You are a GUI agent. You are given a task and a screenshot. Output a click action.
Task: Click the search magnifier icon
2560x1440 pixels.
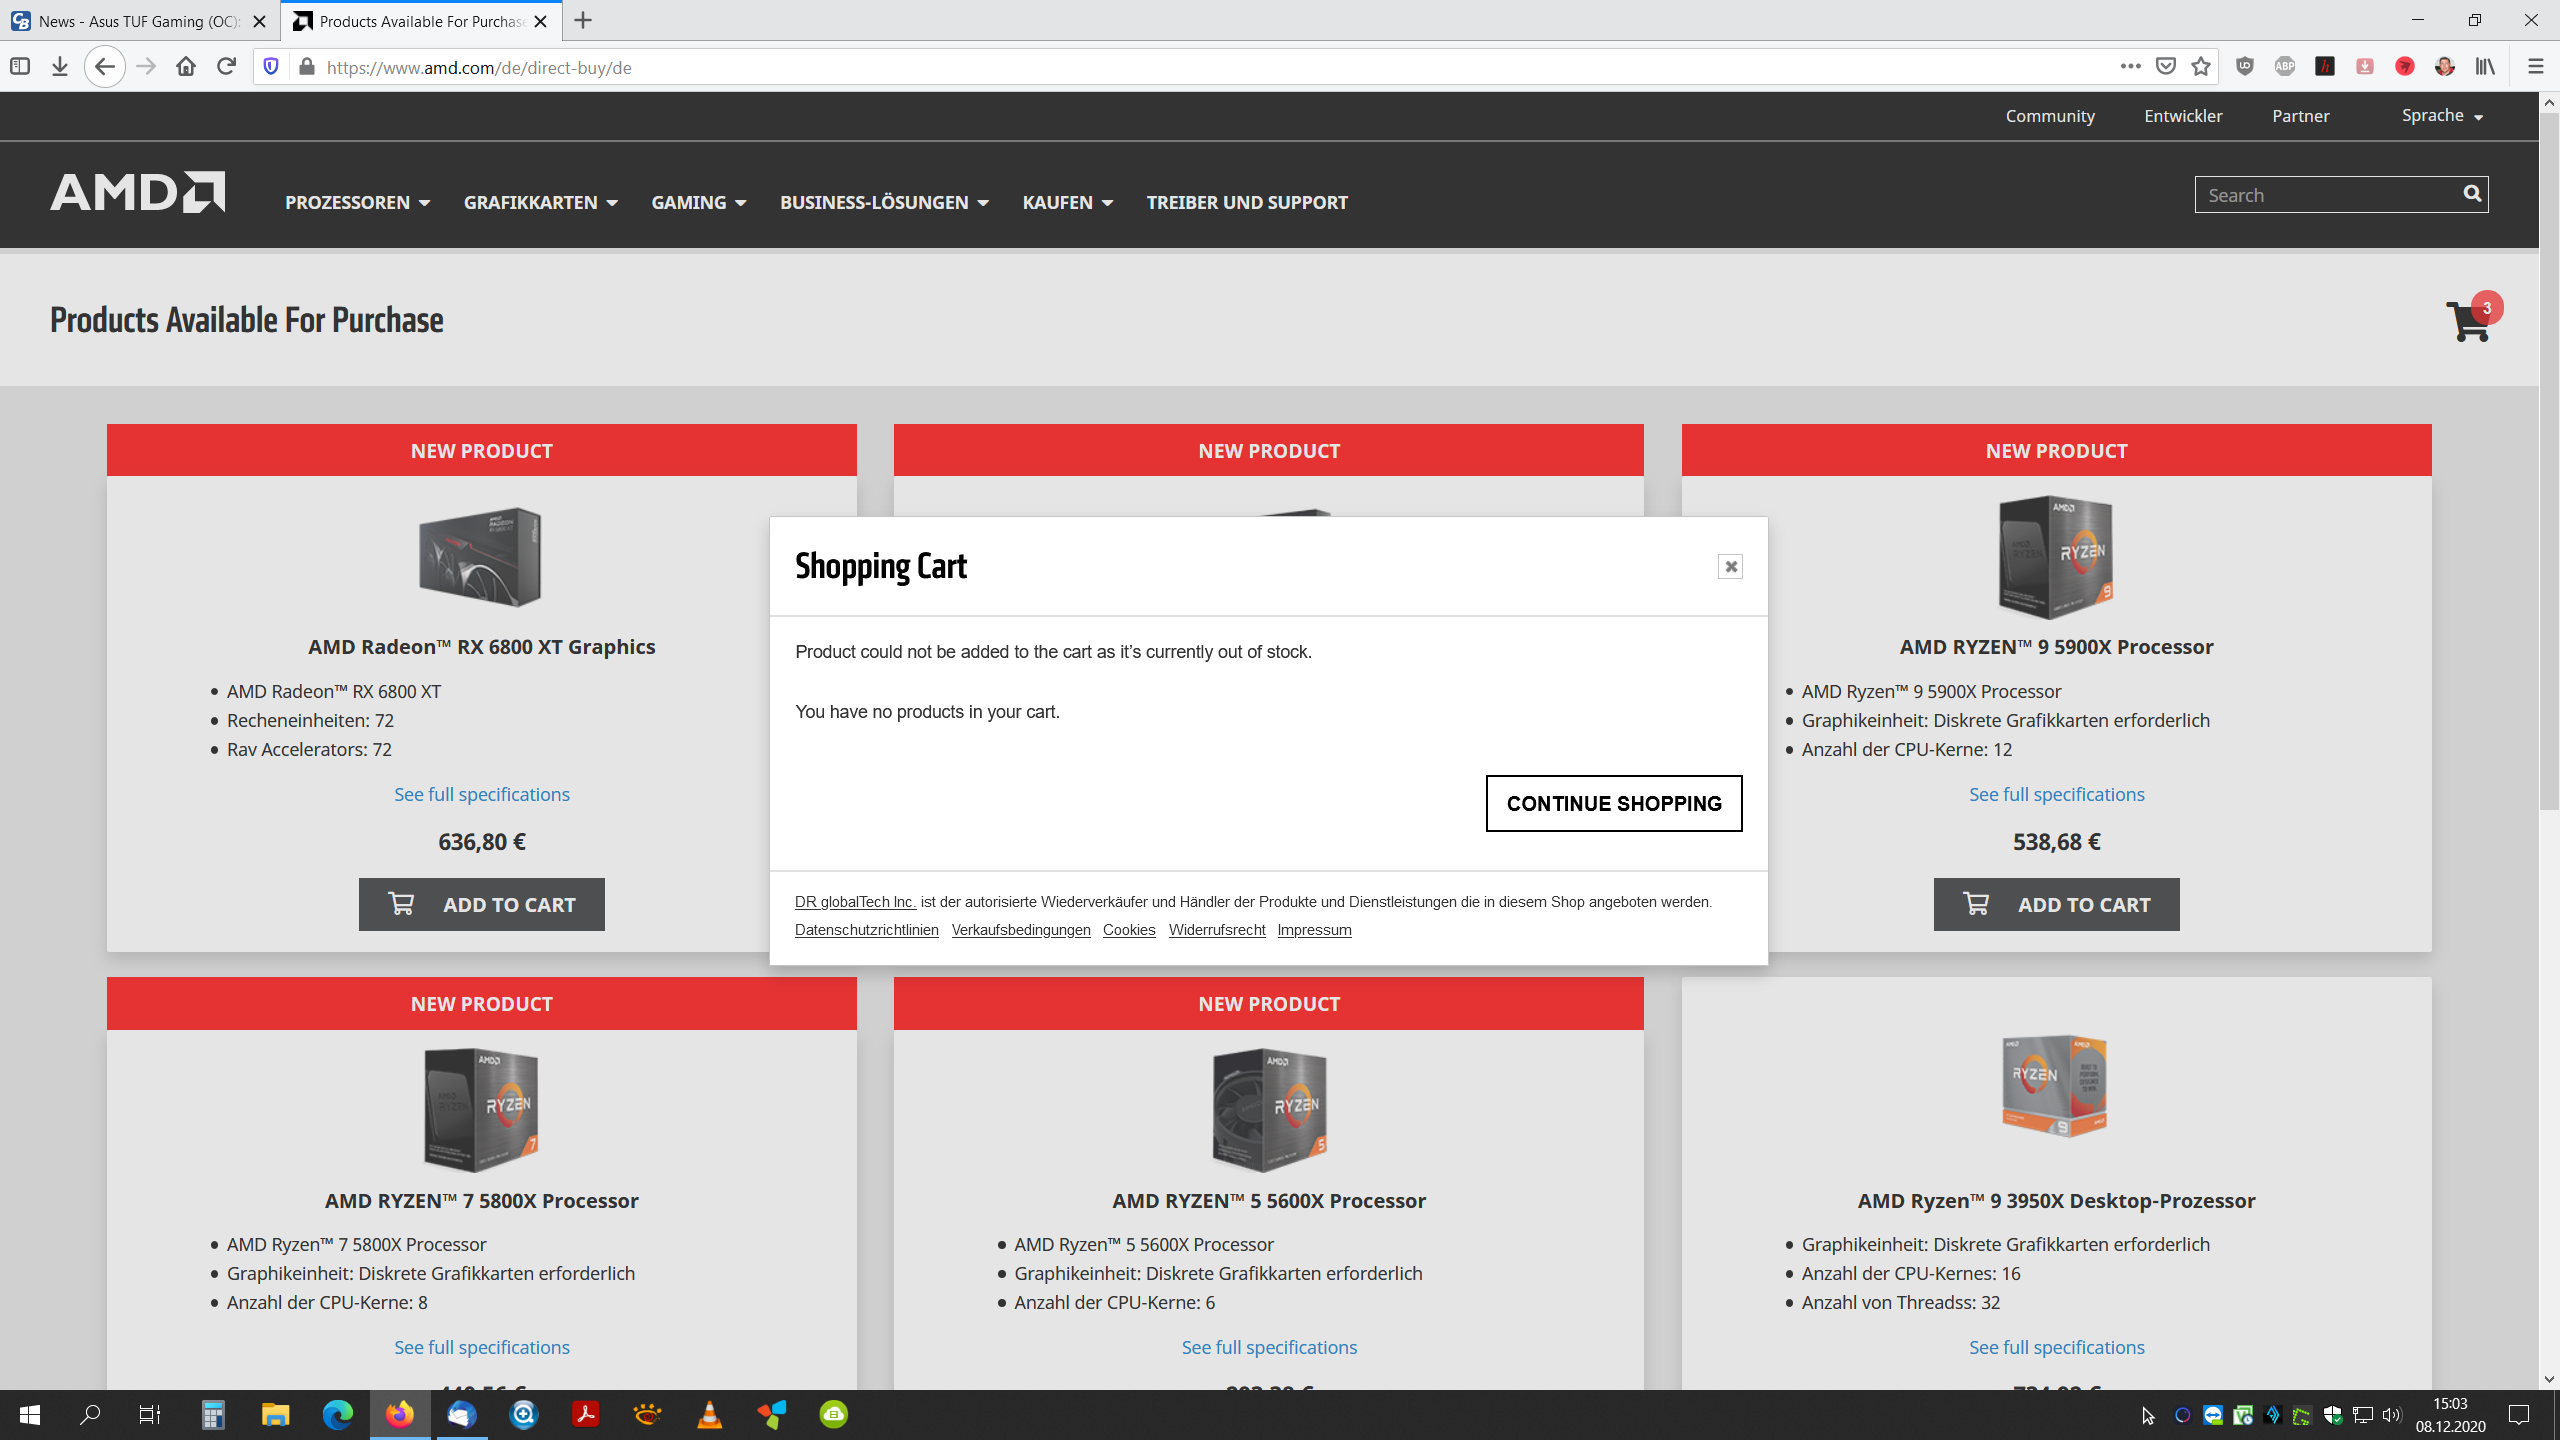click(x=2472, y=194)
